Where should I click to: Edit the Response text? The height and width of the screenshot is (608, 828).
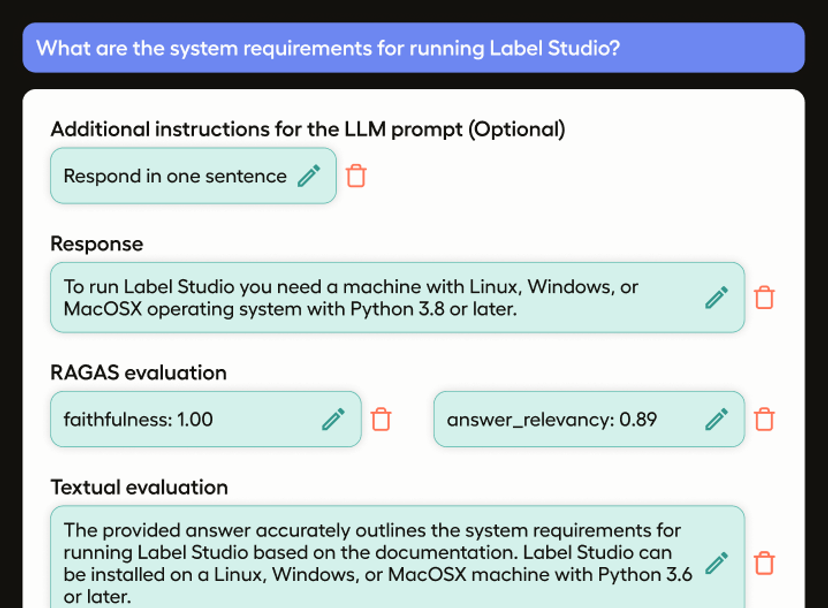pos(717,297)
